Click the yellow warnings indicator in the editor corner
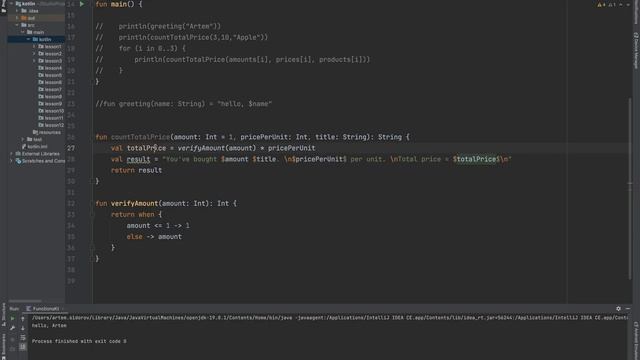The height and width of the screenshot is (360, 640). [601, 4]
